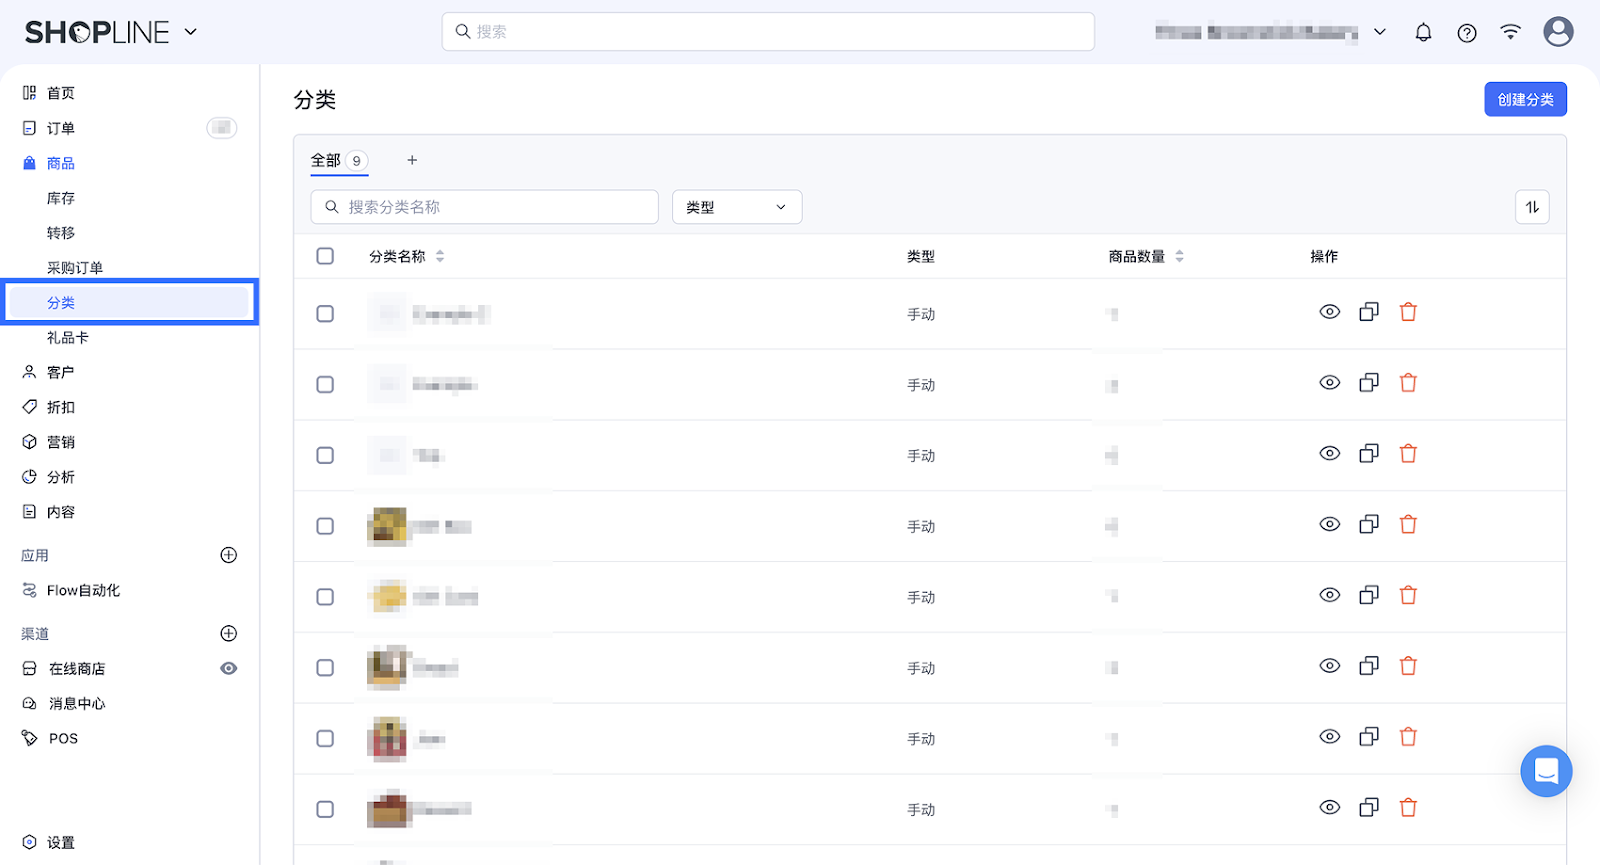The width and height of the screenshot is (1600, 865).
Task: Open the live chat support bubble
Action: tap(1546, 771)
